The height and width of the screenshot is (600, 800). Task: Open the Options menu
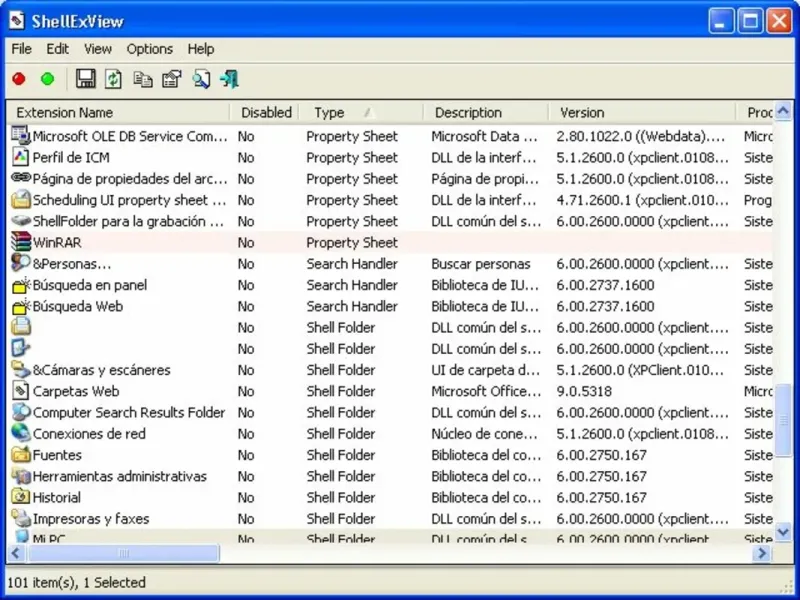pos(149,49)
